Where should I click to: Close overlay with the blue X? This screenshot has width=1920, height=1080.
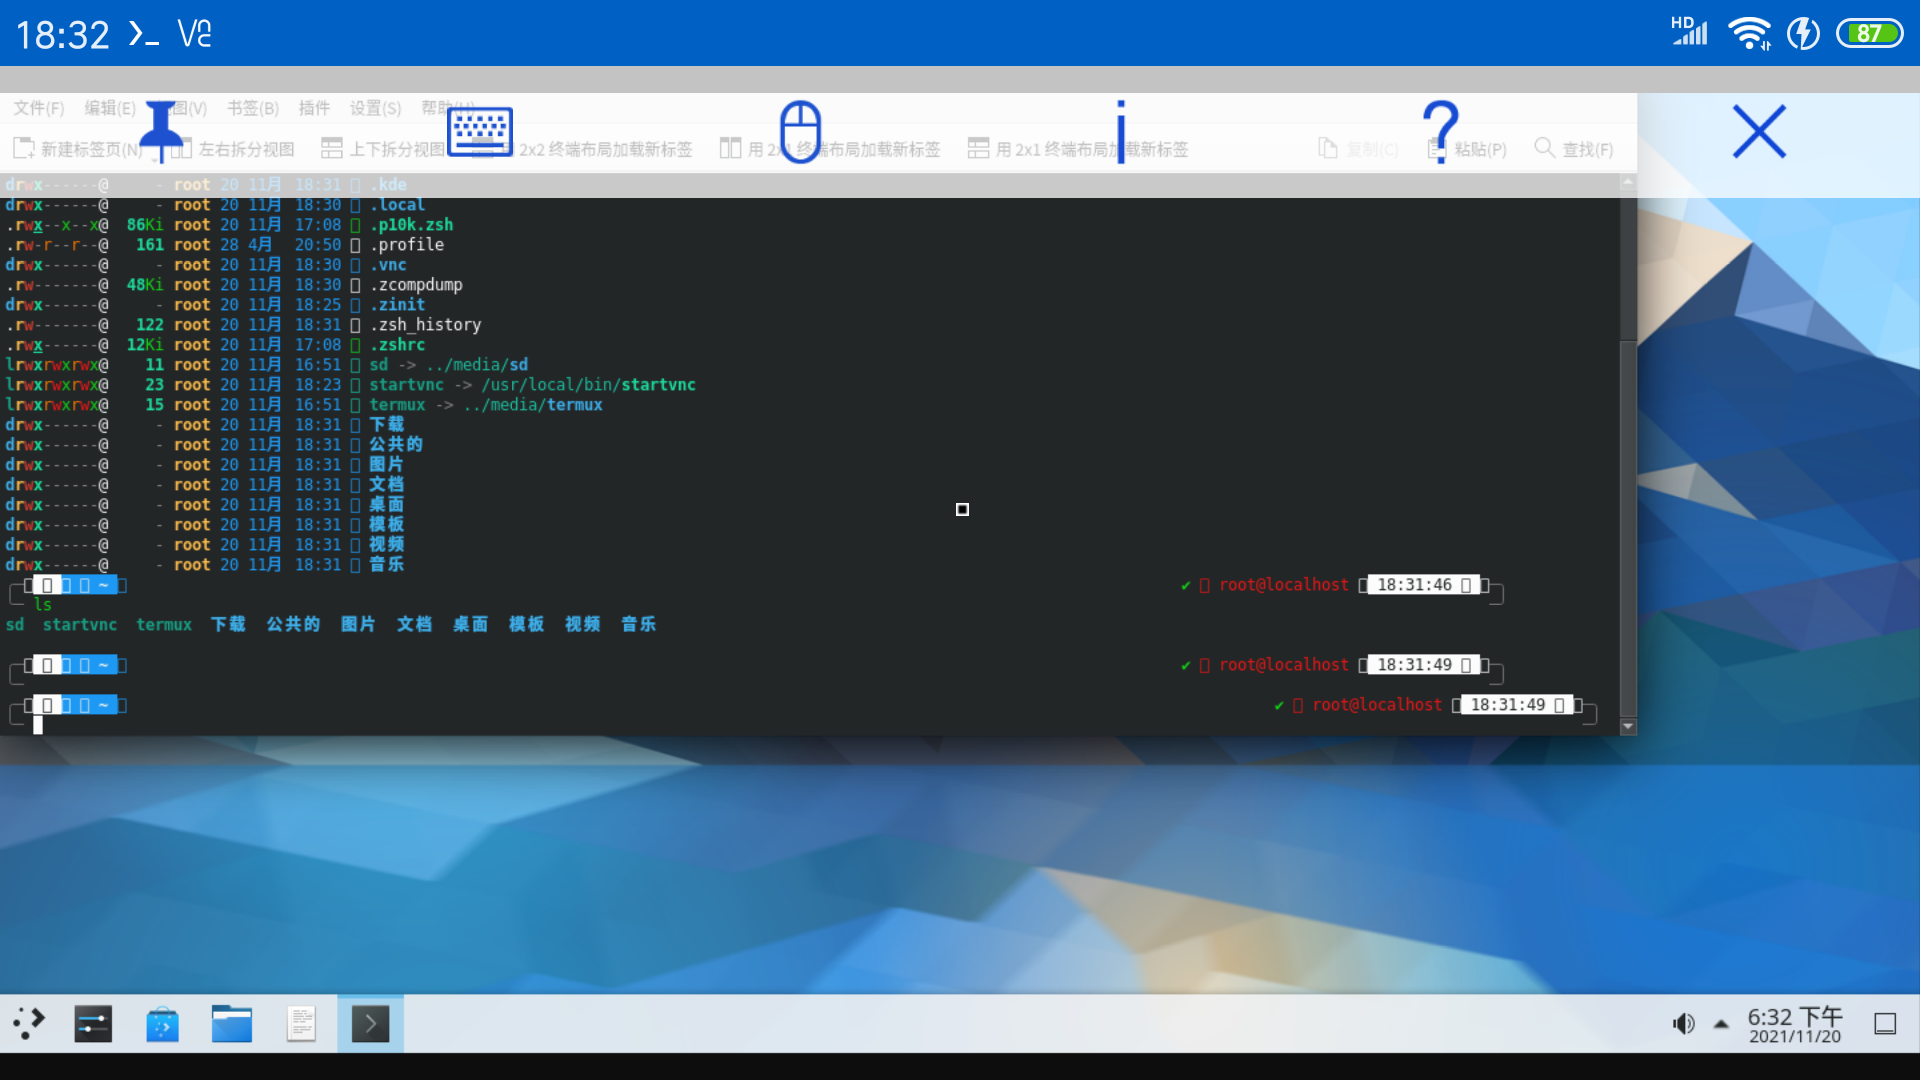tap(1759, 131)
